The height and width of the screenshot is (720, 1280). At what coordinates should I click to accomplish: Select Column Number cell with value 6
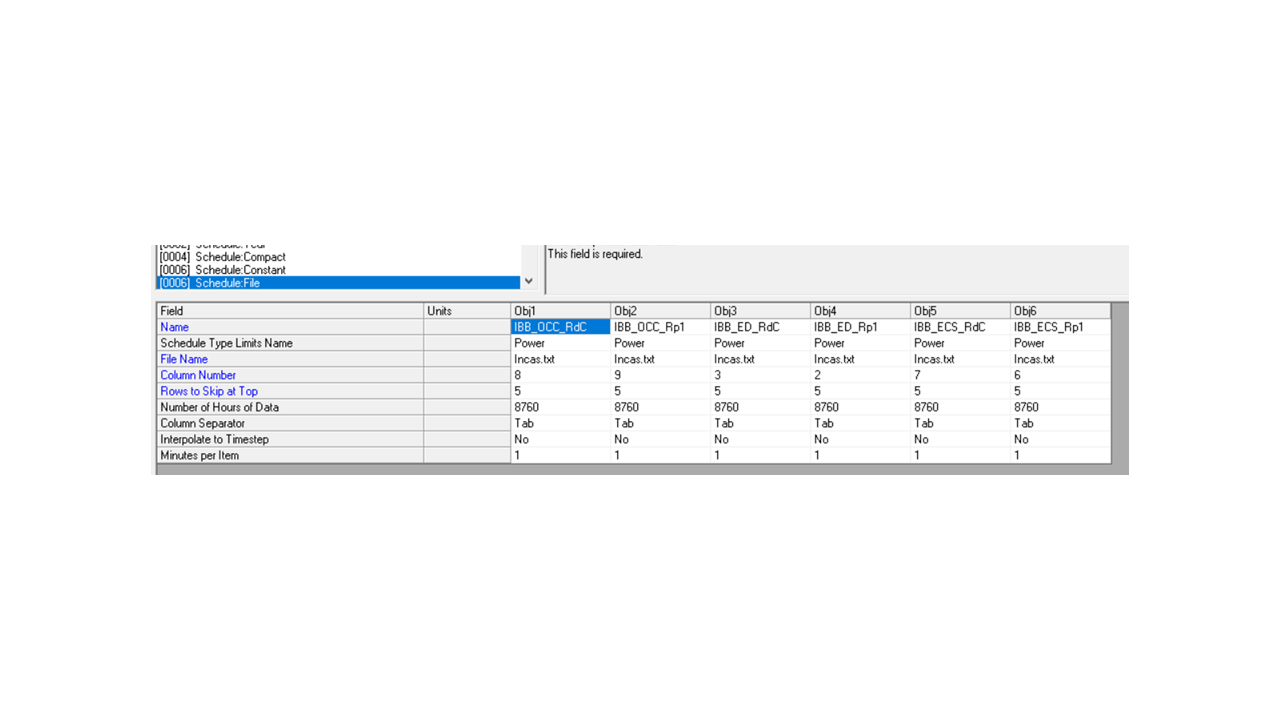(x=1060, y=375)
